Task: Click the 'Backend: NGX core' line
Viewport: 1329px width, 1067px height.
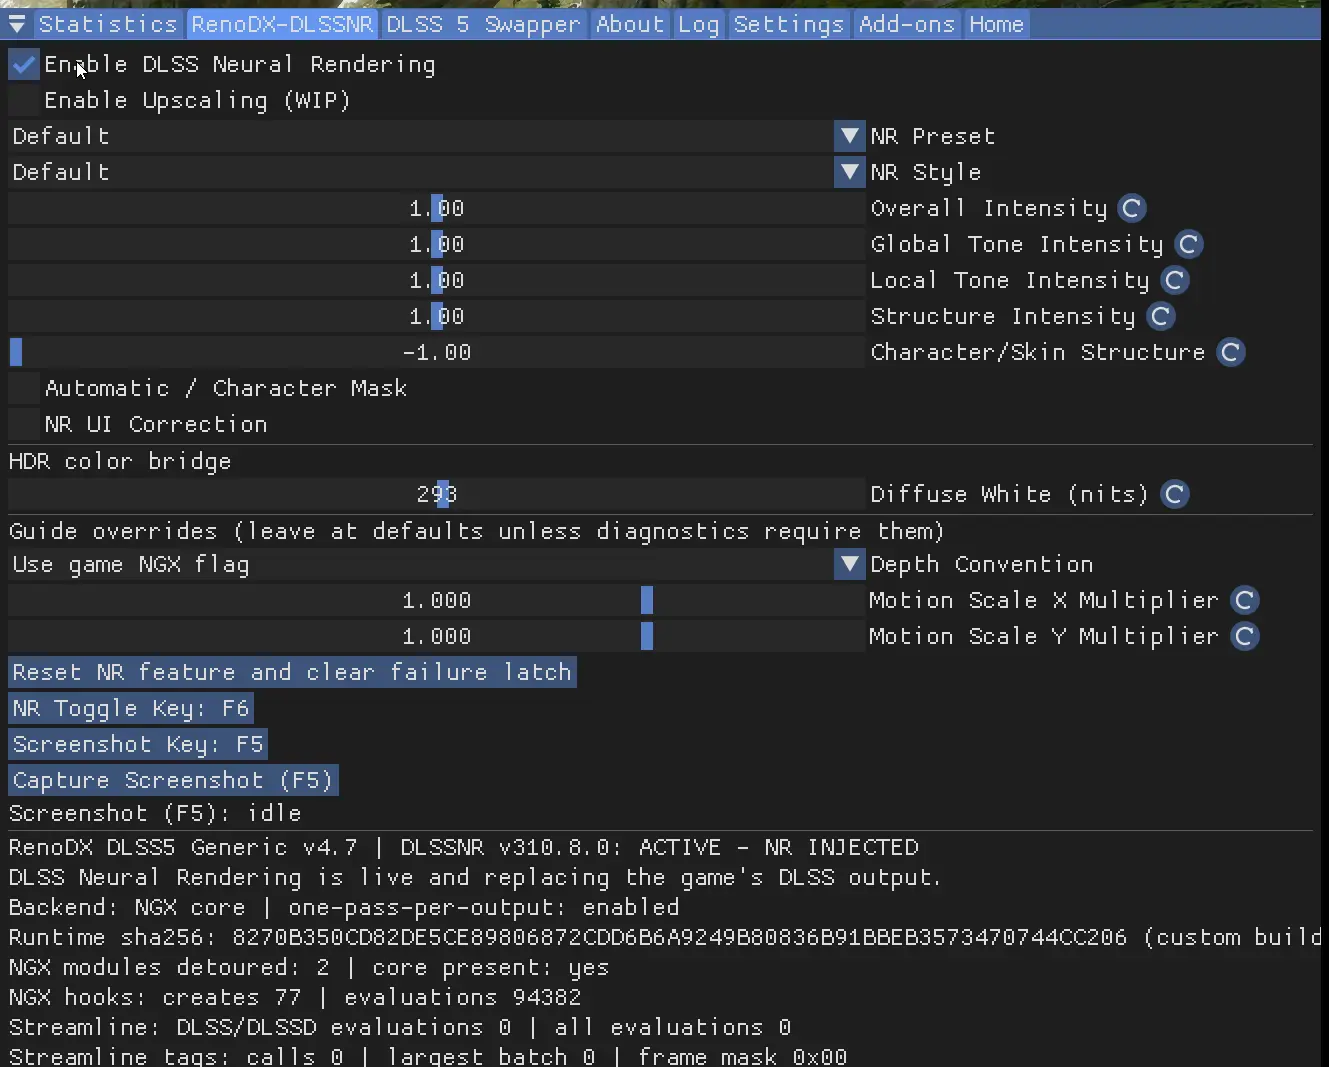Action: tap(344, 907)
